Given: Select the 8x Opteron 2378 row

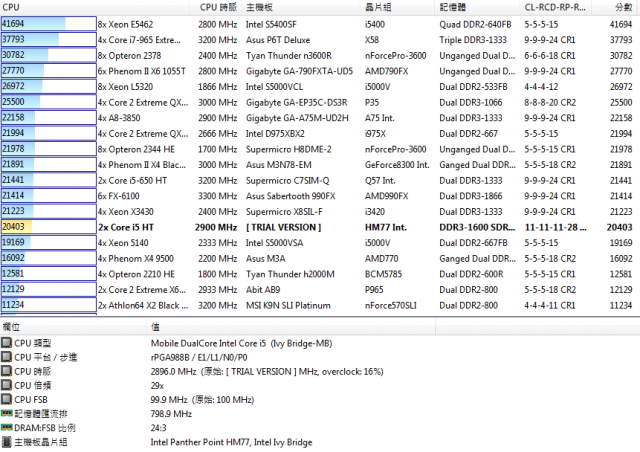Looking at the screenshot, I should pos(320,56).
